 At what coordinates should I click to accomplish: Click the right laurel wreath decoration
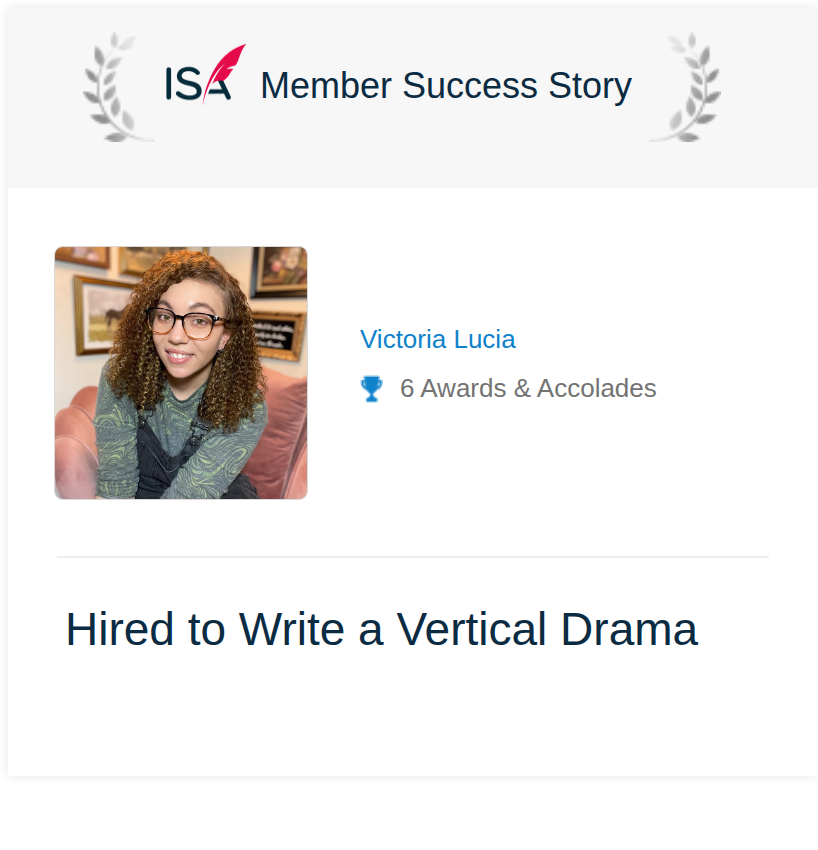[x=686, y=87]
